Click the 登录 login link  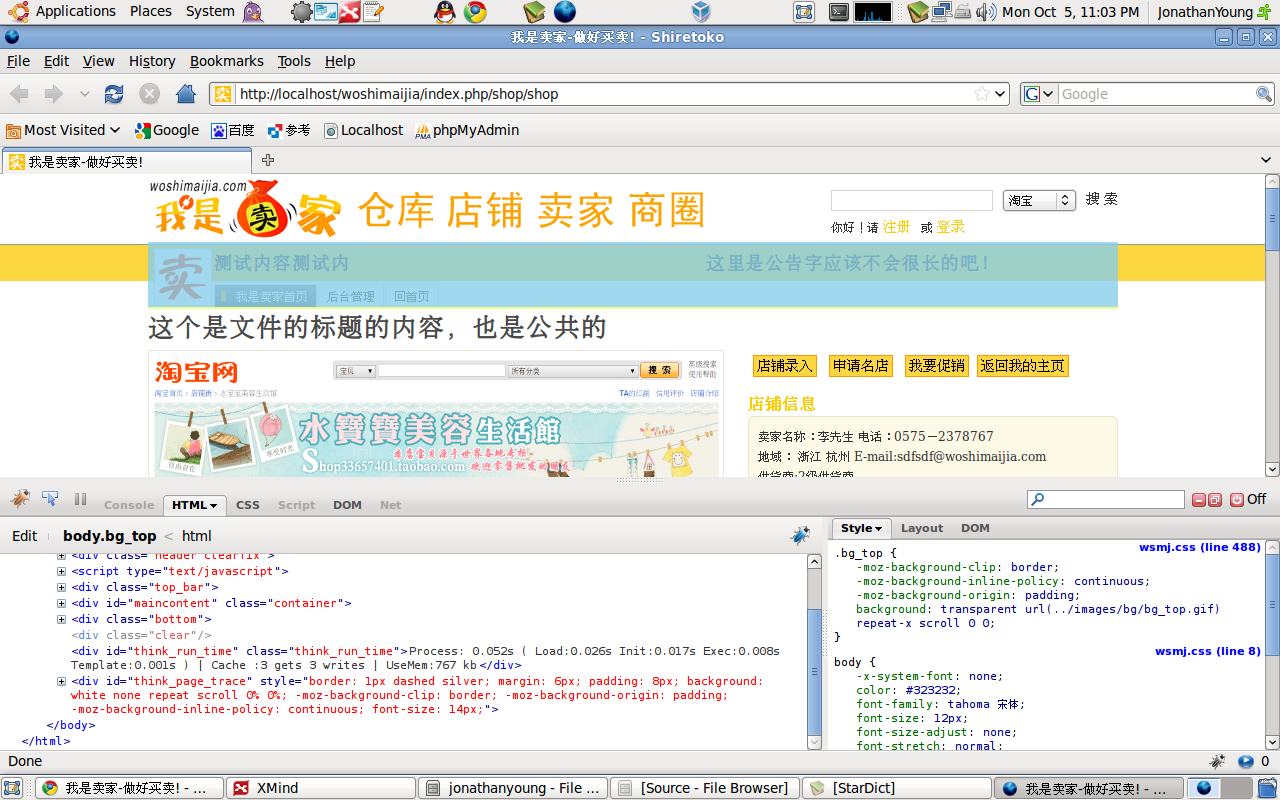(x=950, y=227)
